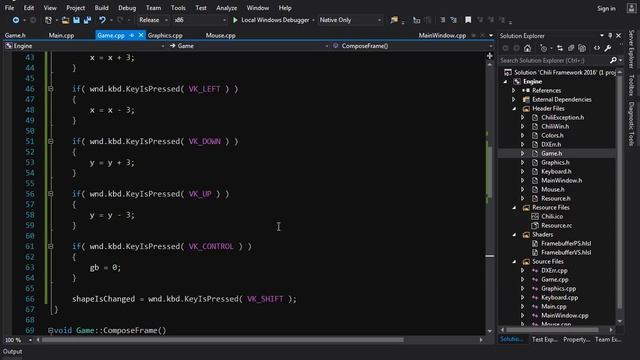Collapse the Source Files folder

click(x=514, y=262)
